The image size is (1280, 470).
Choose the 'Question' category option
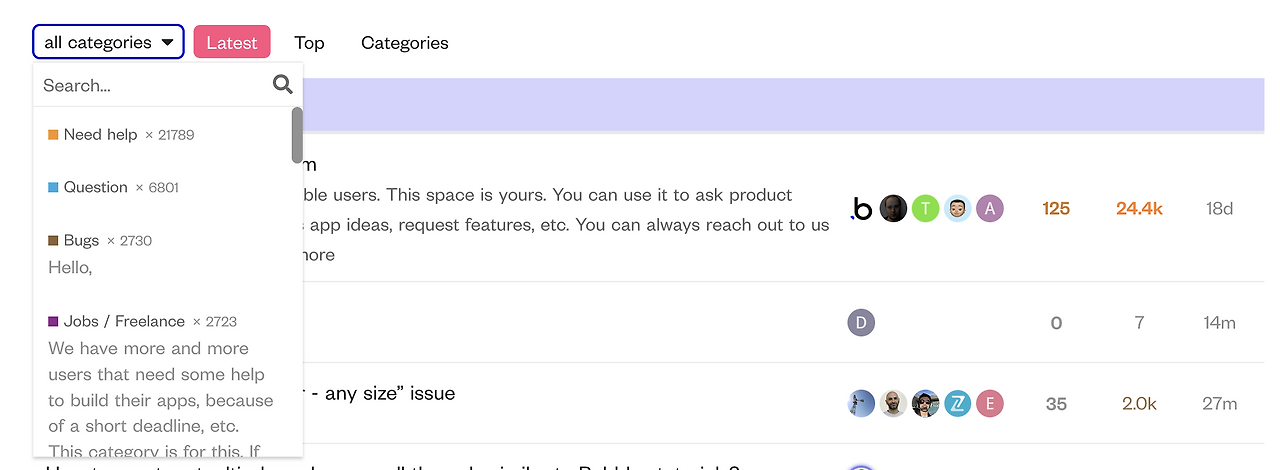pyautogui.click(x=95, y=187)
